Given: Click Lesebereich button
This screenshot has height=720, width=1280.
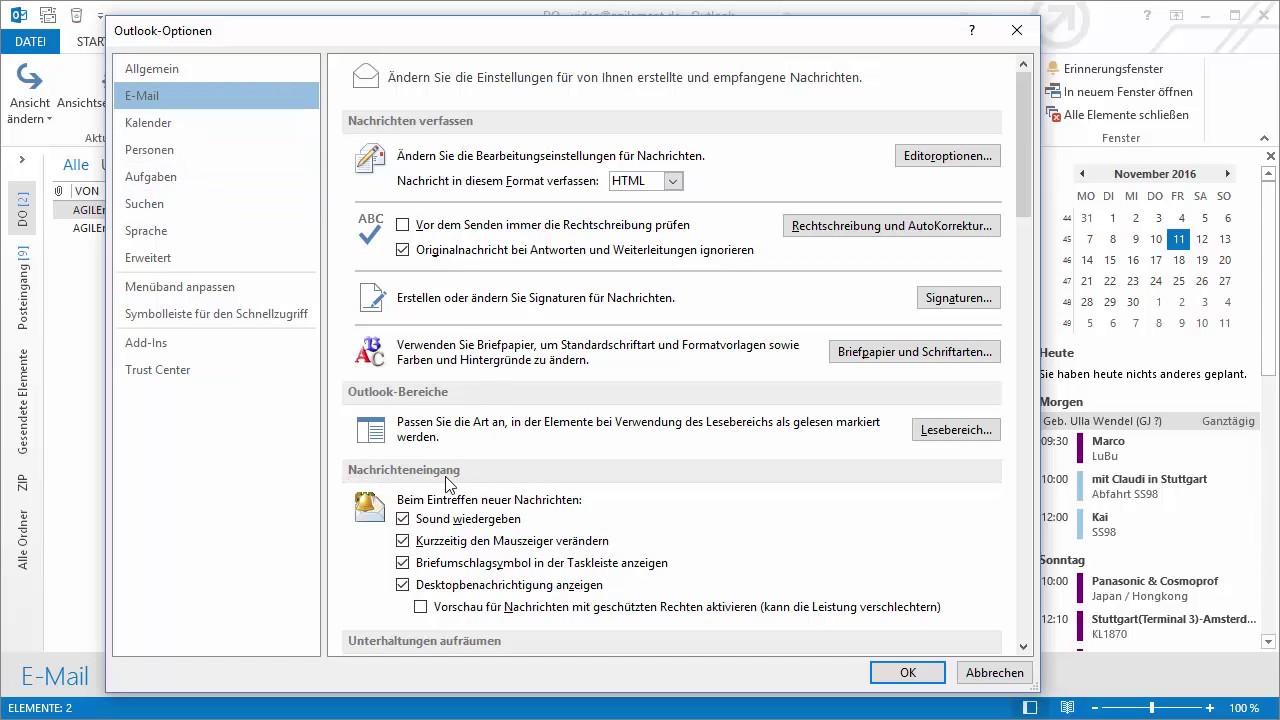Looking at the screenshot, I should click(956, 430).
